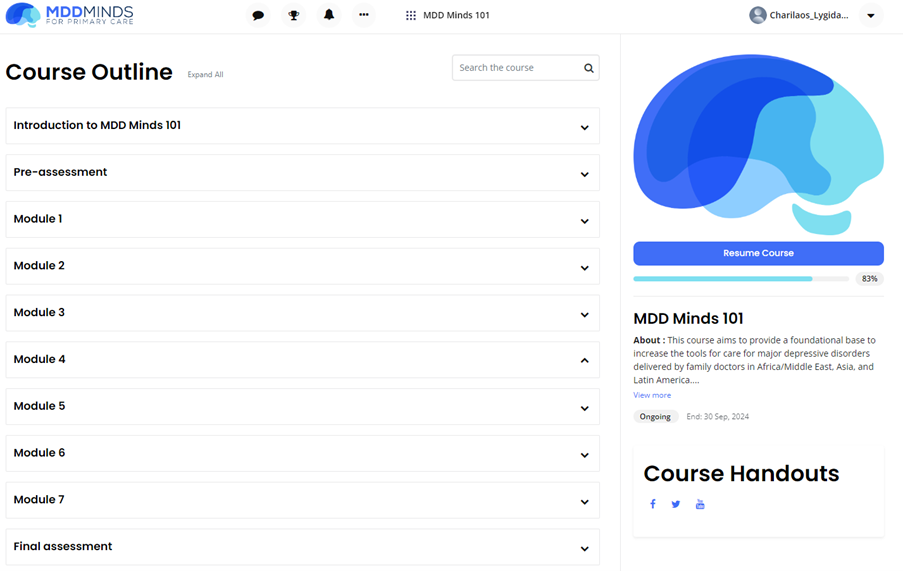The image size is (903, 571).
Task: Click the Module 1 title text
Action: pos(38,219)
